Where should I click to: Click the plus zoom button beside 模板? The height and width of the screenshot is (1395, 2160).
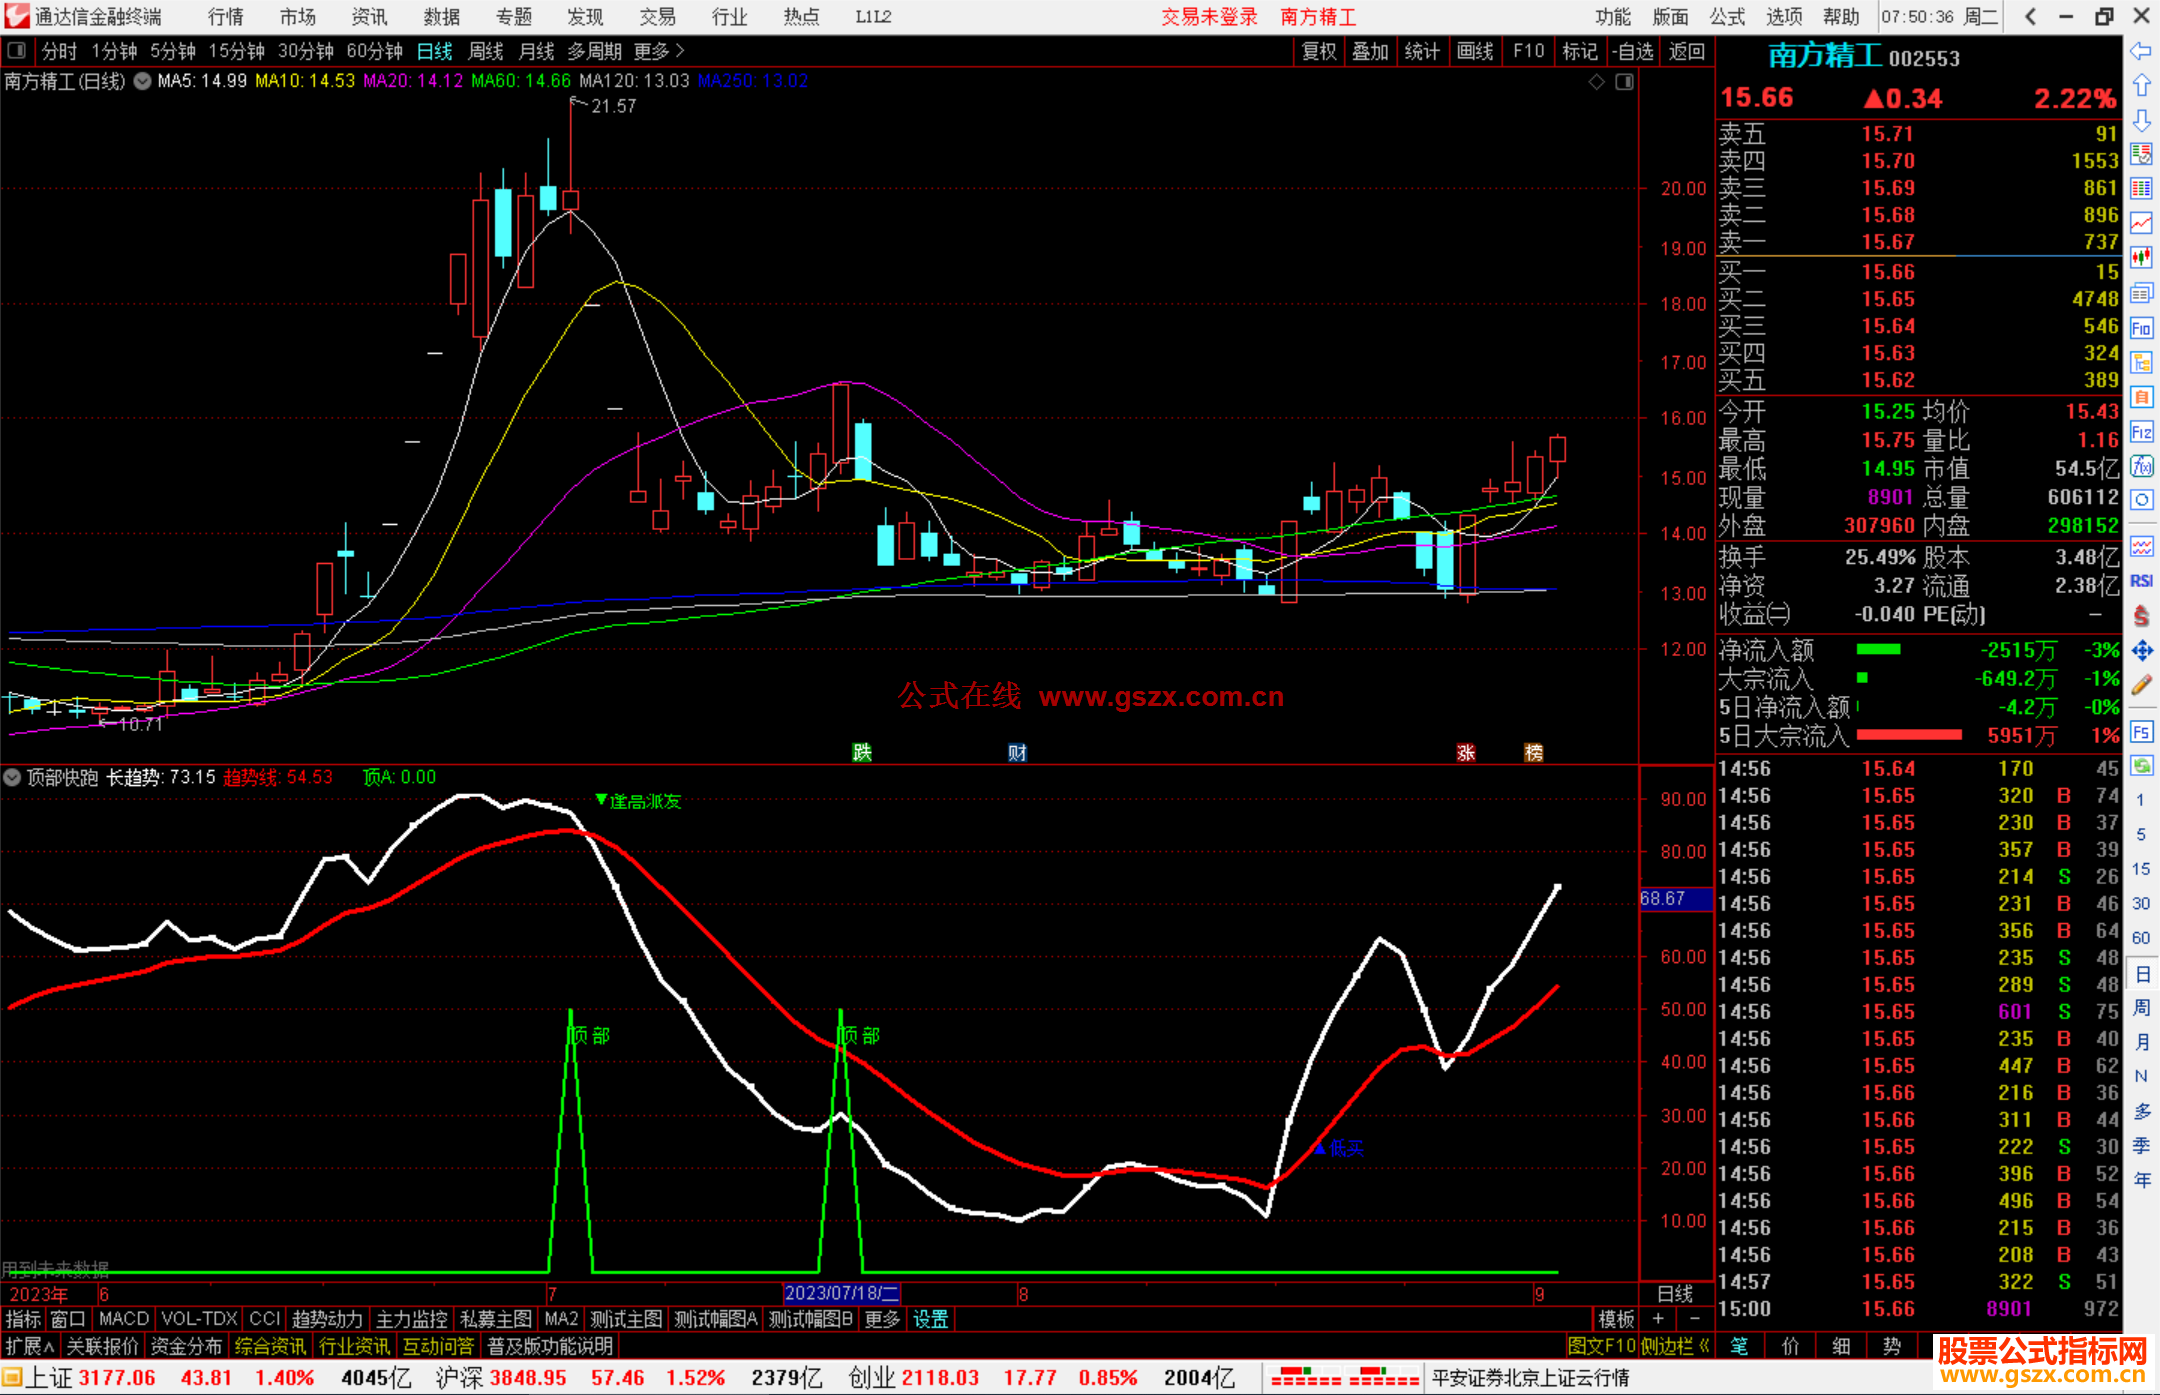[x=1658, y=1319]
